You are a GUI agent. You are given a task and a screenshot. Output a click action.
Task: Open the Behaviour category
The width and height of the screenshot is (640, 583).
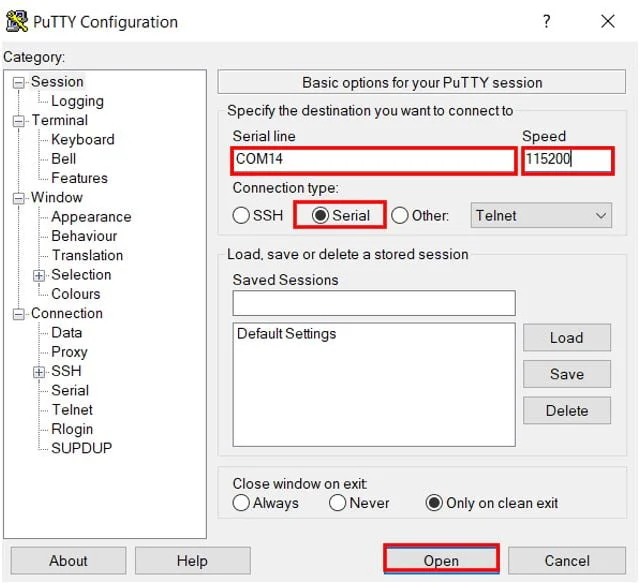(x=84, y=236)
